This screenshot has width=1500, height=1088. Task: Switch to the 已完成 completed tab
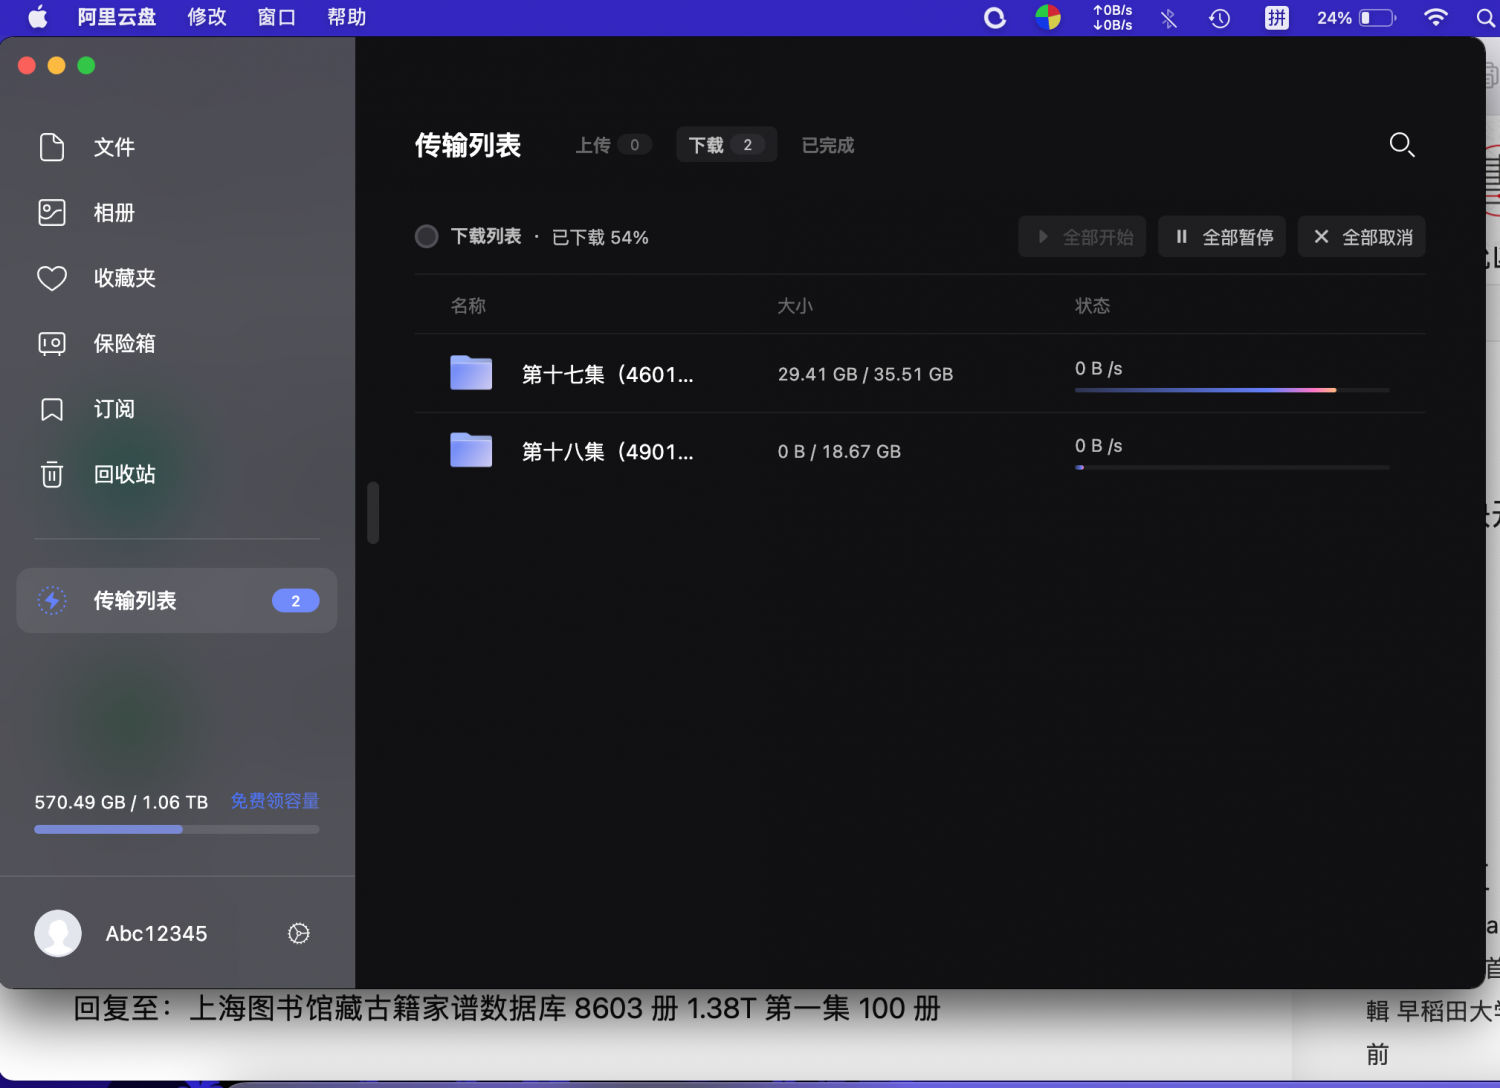pos(827,145)
